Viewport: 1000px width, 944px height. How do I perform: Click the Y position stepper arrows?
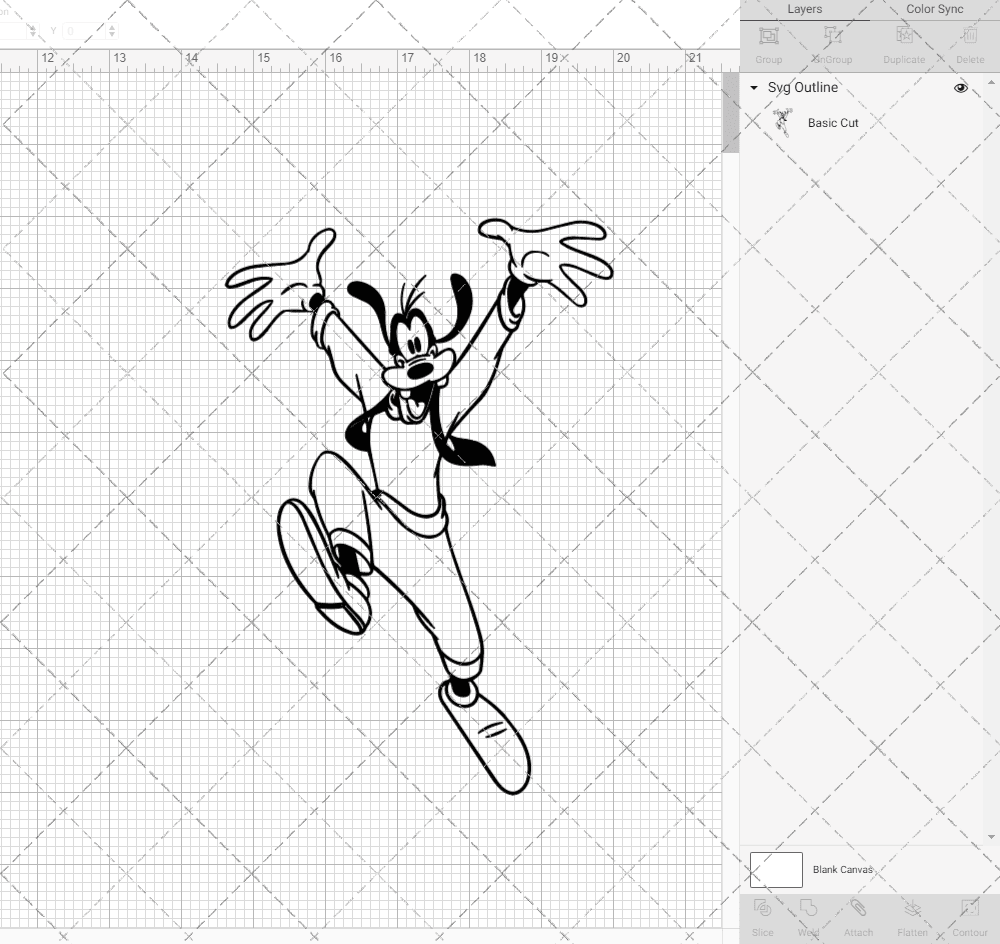(112, 31)
